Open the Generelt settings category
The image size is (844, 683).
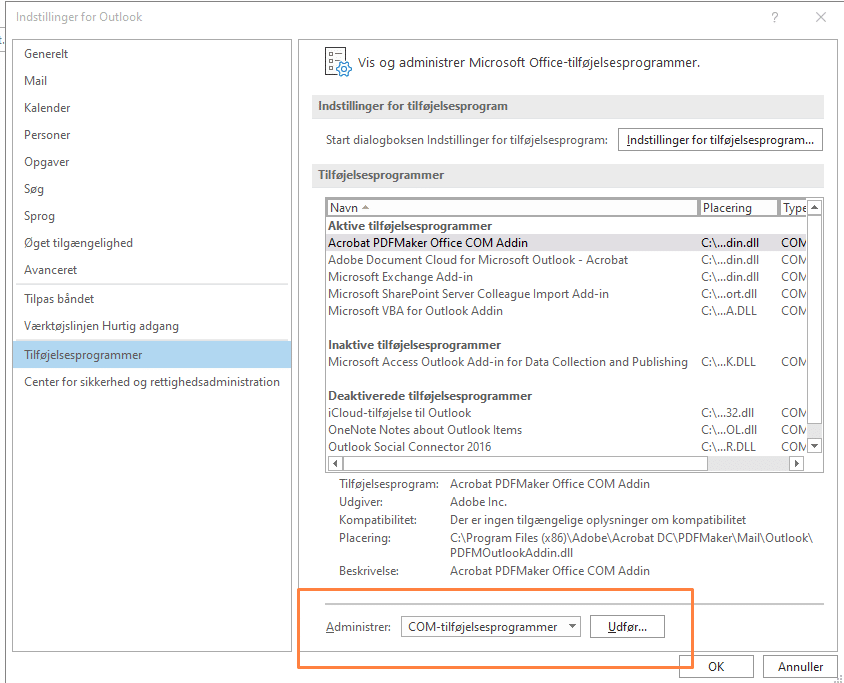click(47, 54)
